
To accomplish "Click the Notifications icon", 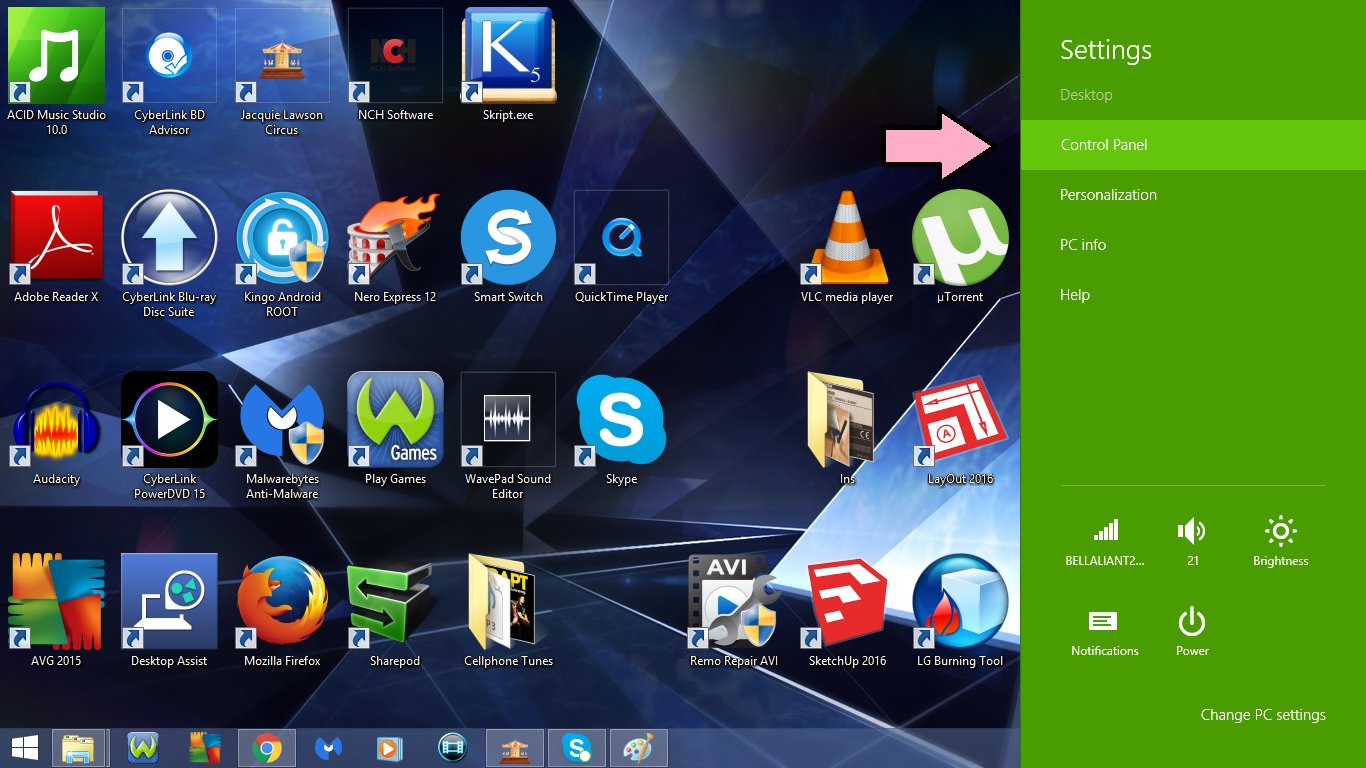I will coord(1105,632).
